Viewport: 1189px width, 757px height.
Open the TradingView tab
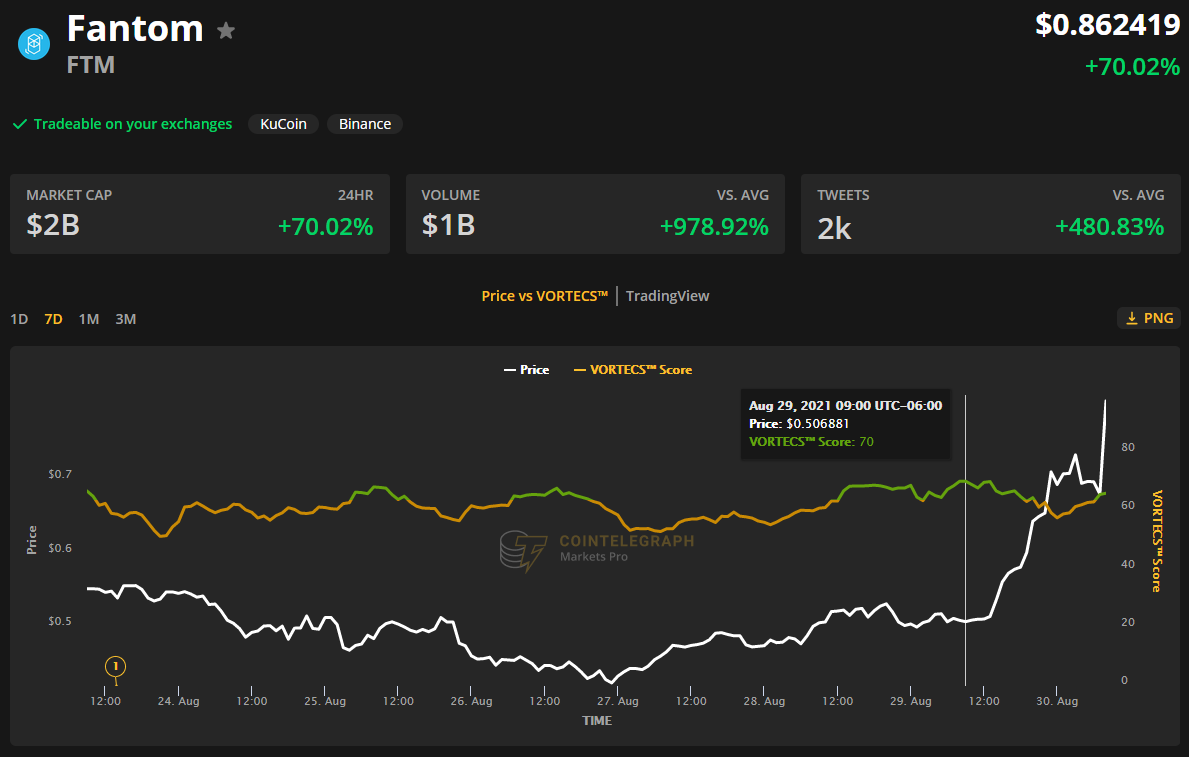[x=667, y=296]
